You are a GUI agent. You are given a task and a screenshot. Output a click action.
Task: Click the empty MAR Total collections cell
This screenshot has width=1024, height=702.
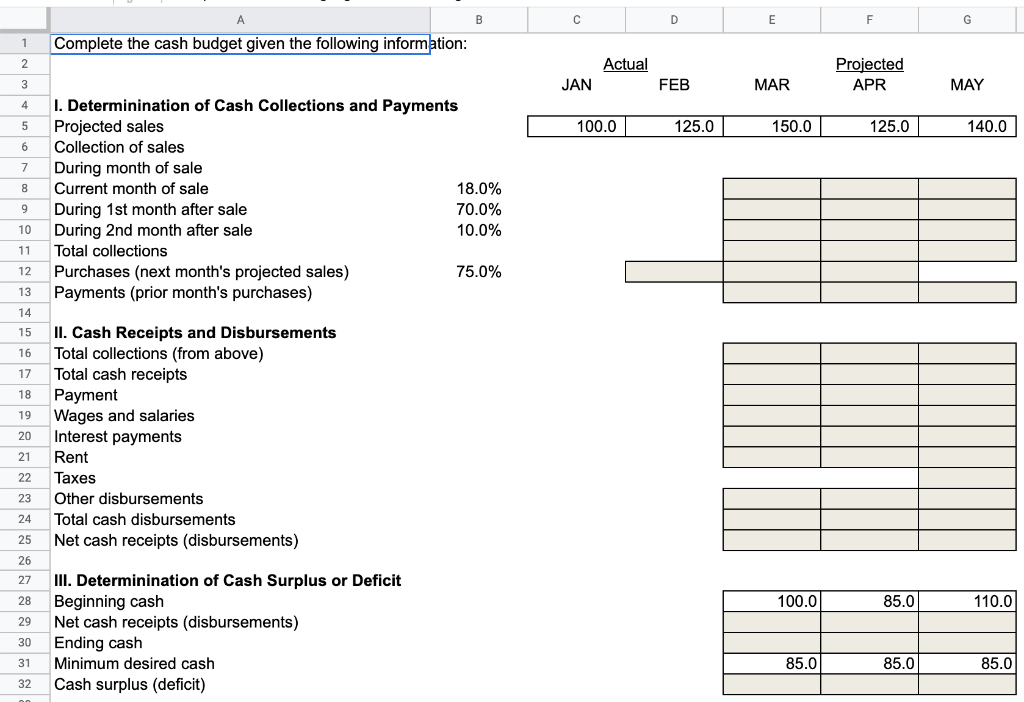pyautogui.click(x=771, y=250)
